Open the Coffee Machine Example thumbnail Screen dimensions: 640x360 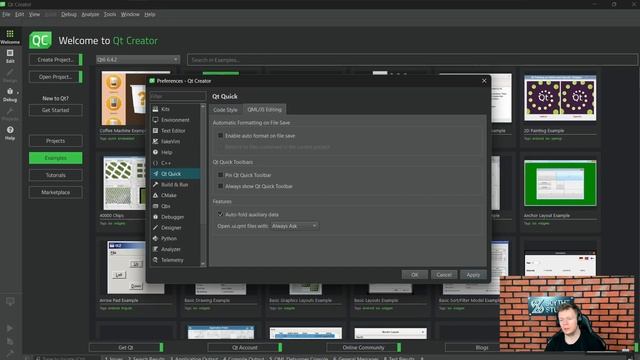point(124,98)
